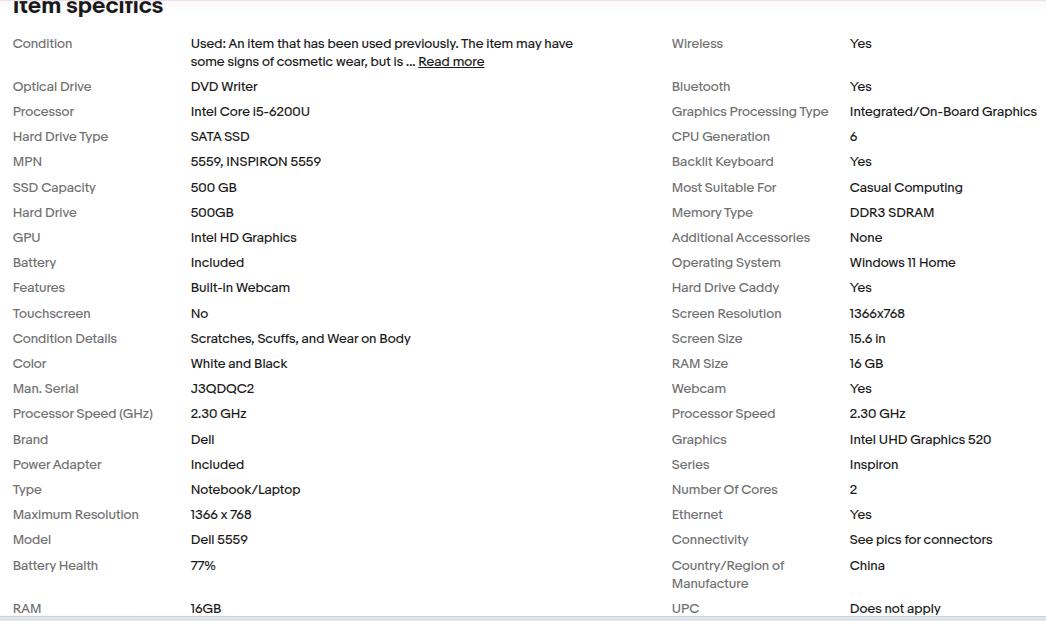Select the Casual Computing value
This screenshot has width=1046, height=621.
point(906,188)
